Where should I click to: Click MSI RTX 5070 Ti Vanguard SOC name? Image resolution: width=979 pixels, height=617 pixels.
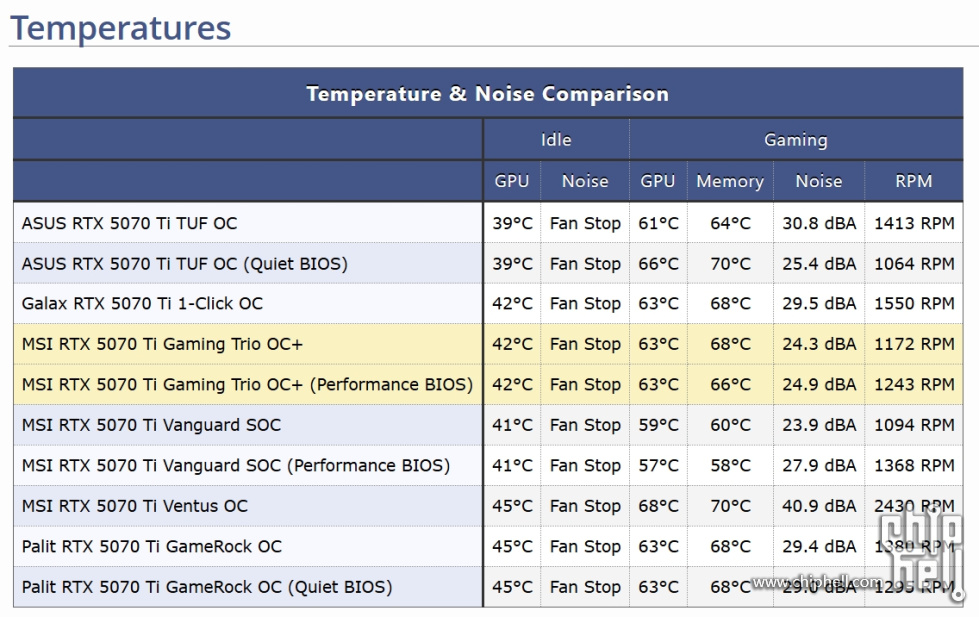point(151,425)
